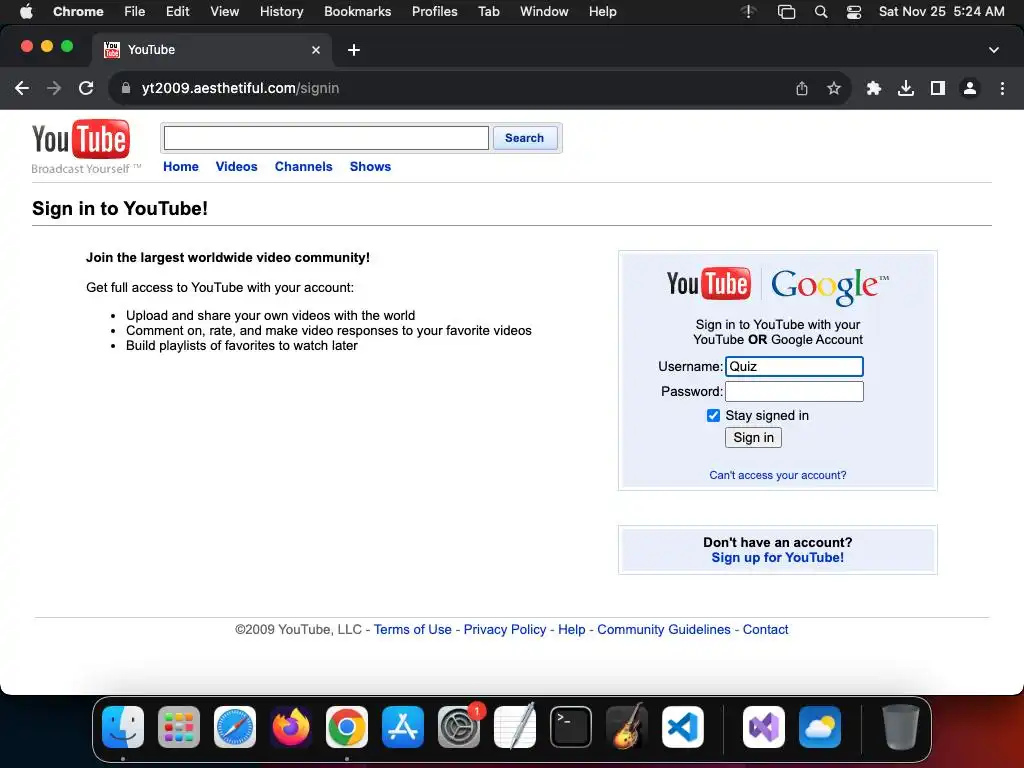Click the Sign in button

[x=753, y=438]
